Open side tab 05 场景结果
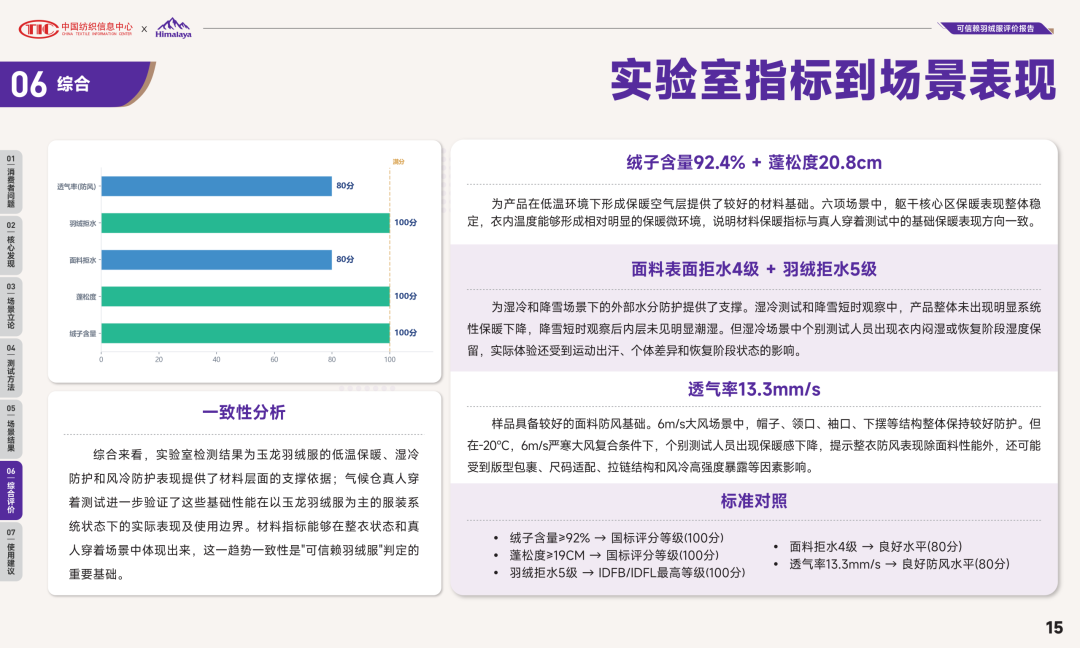The image size is (1080, 648). [x=11, y=429]
